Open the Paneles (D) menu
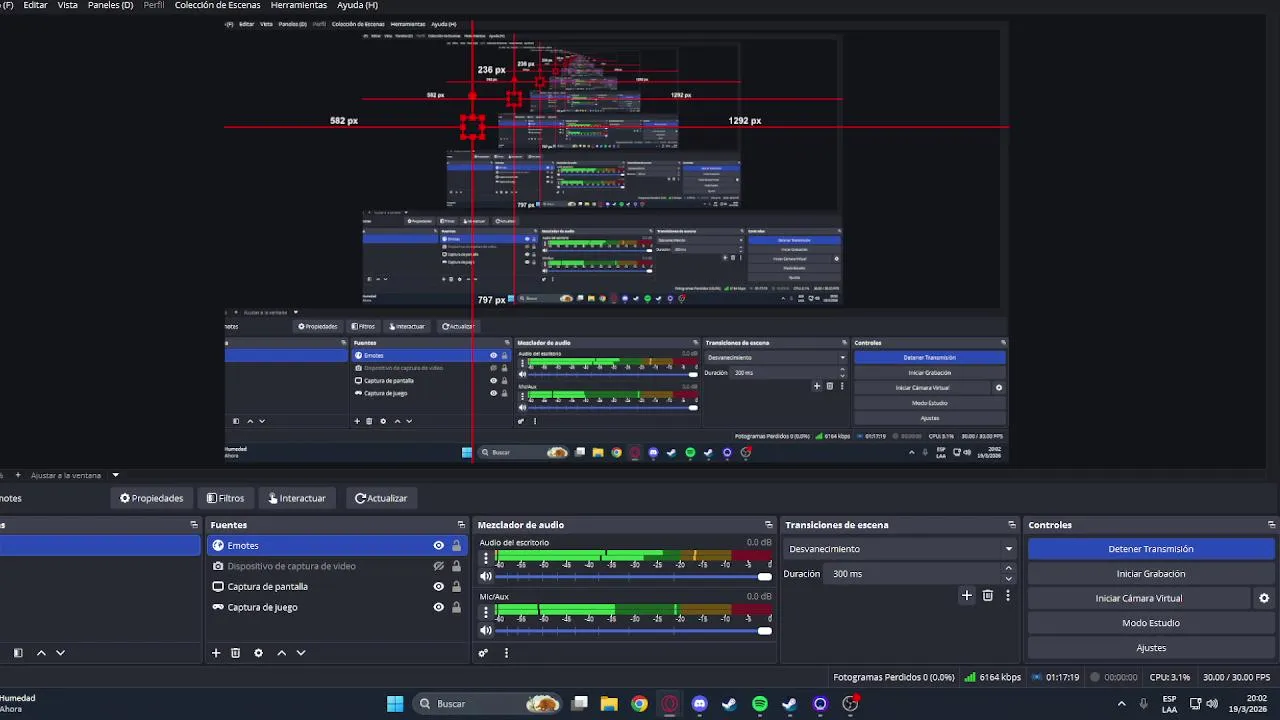Image resolution: width=1280 pixels, height=720 pixels. (110, 5)
